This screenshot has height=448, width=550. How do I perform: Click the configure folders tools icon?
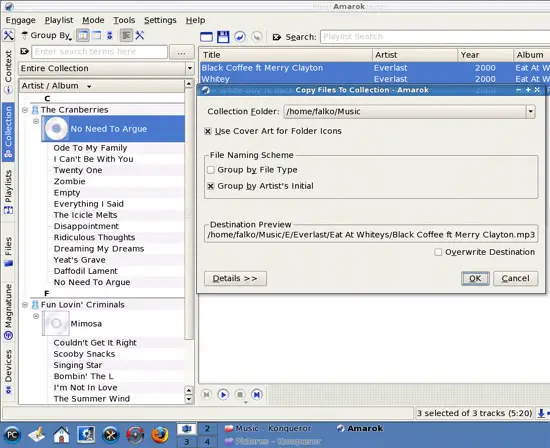(x=140, y=35)
